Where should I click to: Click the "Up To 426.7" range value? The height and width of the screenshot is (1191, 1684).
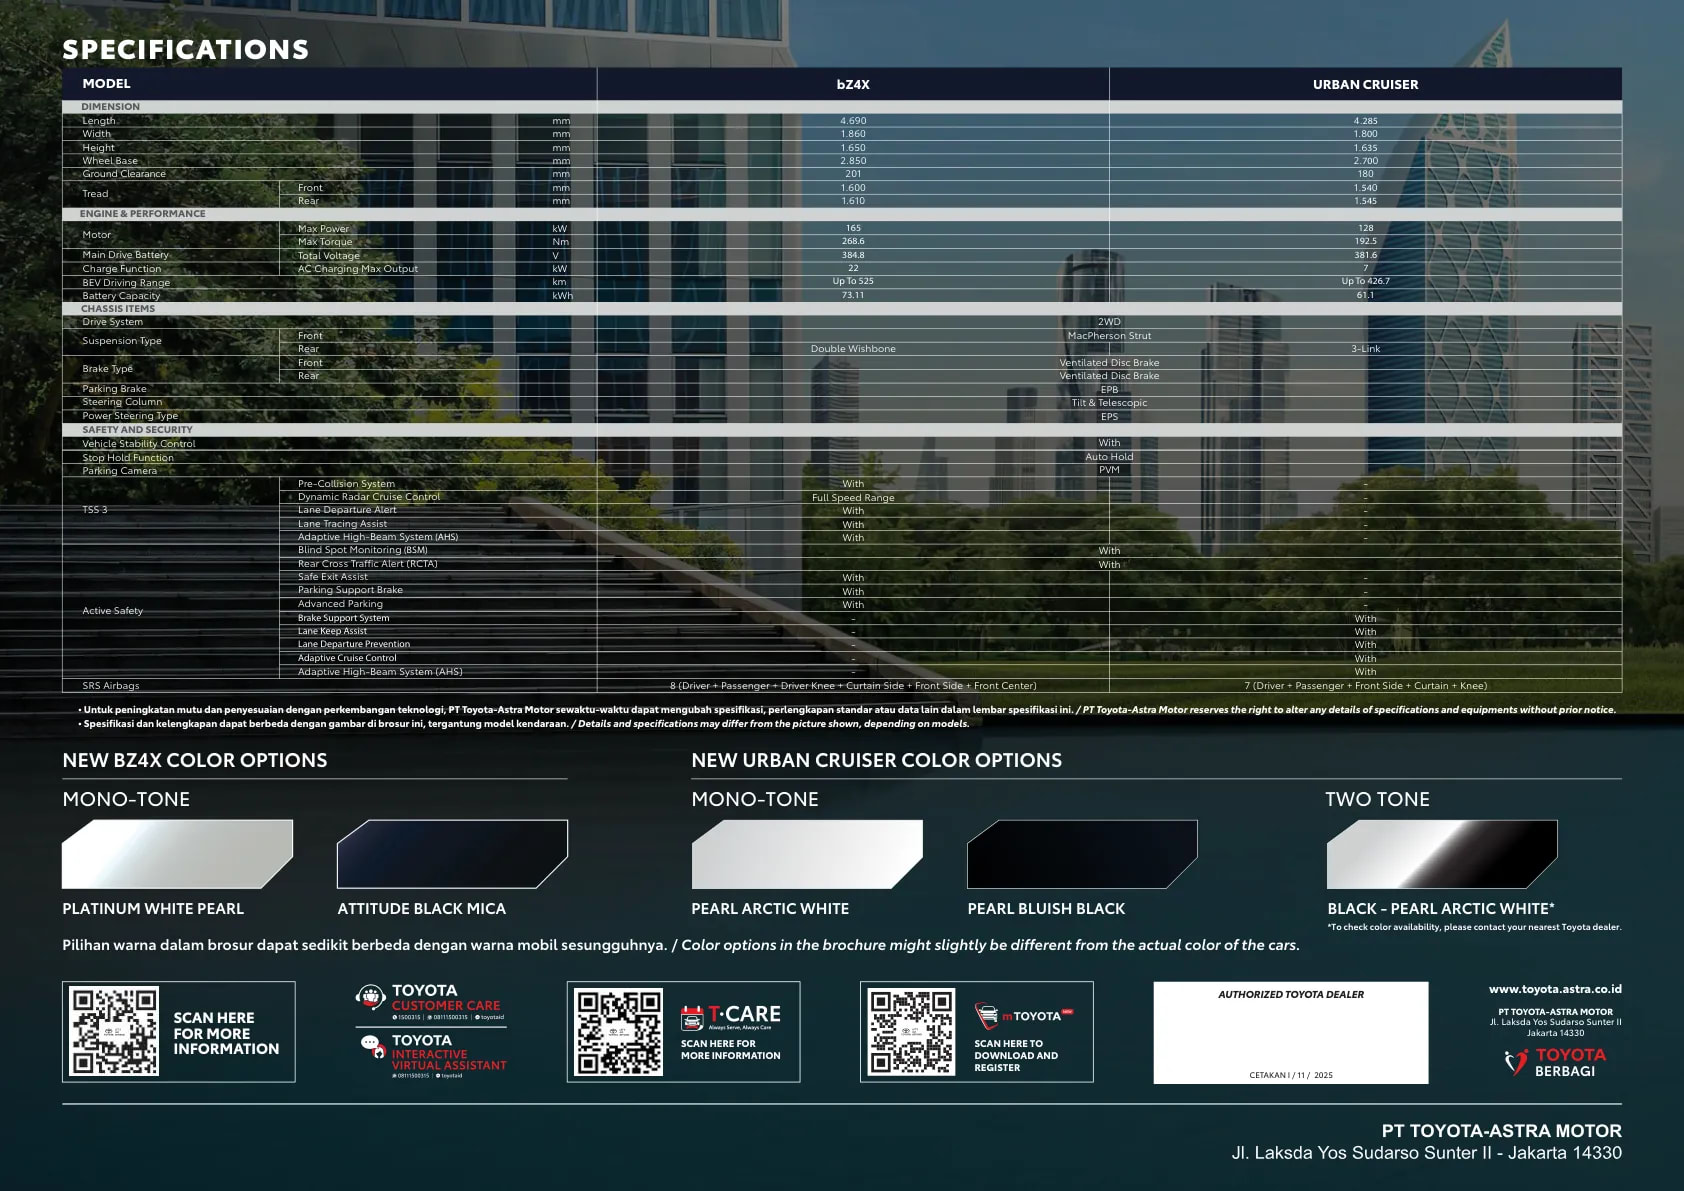[1365, 282]
